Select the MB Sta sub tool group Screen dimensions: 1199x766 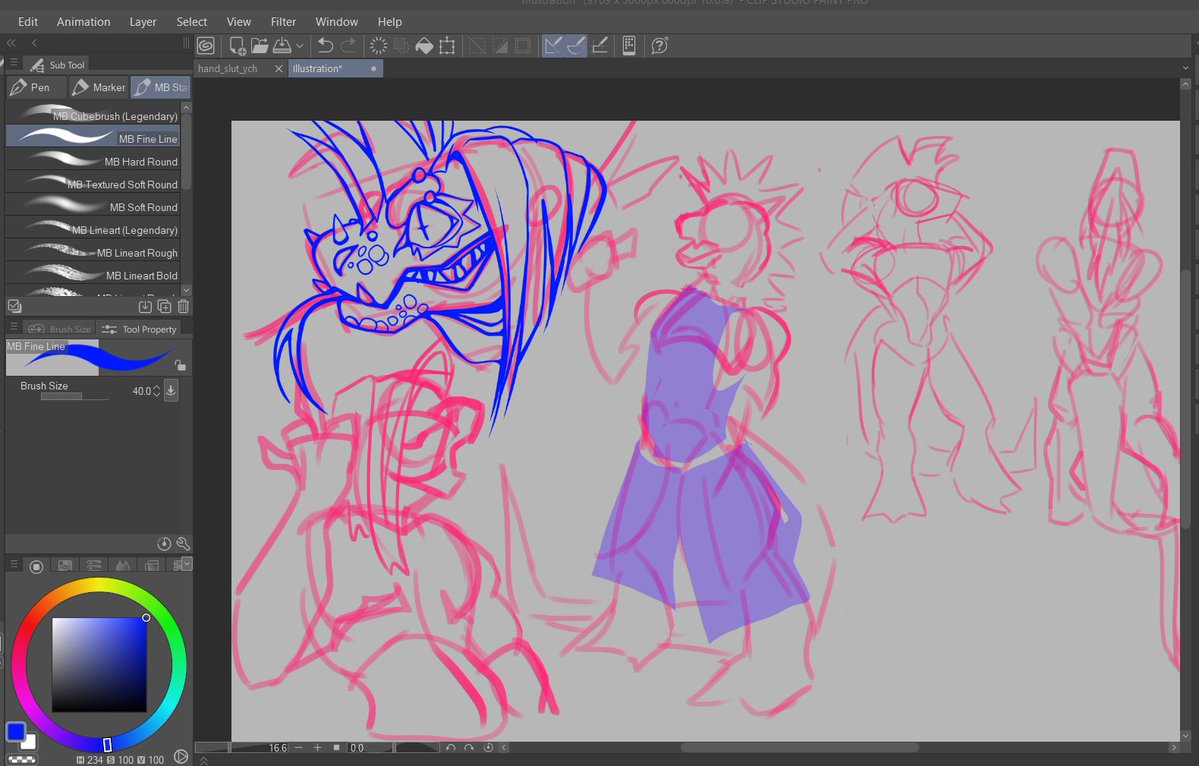[x=161, y=87]
